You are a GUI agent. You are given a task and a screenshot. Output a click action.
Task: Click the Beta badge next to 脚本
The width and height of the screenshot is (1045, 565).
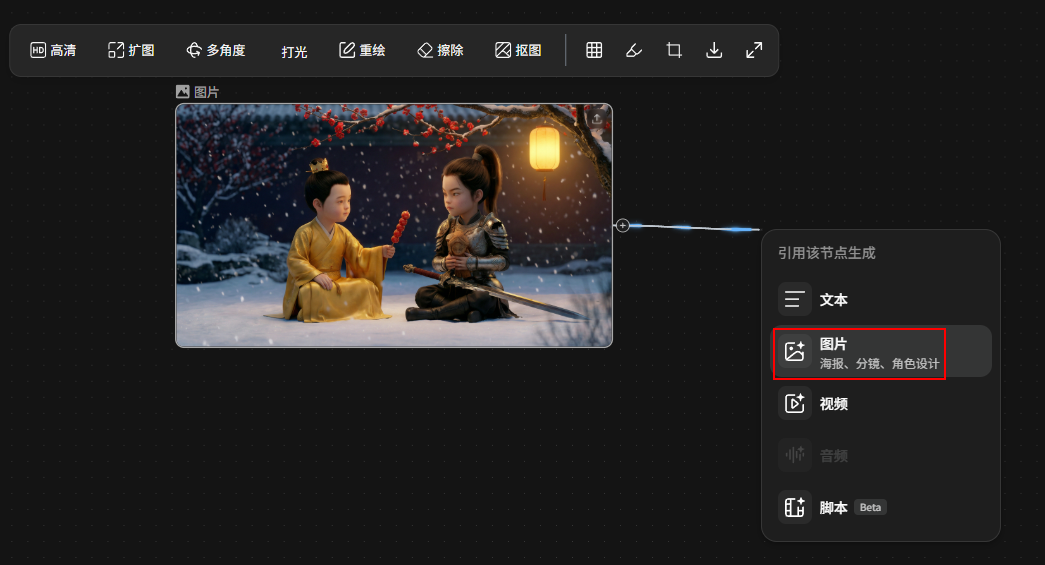pyautogui.click(x=870, y=508)
